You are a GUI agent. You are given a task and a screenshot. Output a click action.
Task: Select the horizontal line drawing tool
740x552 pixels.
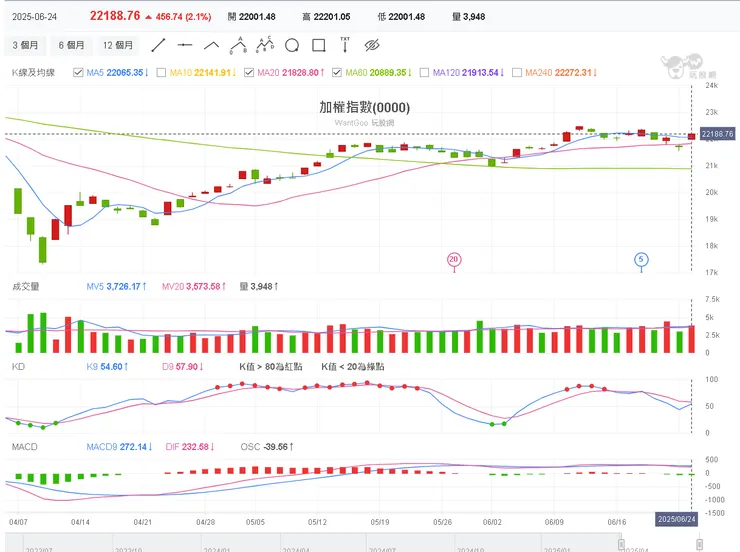(185, 45)
